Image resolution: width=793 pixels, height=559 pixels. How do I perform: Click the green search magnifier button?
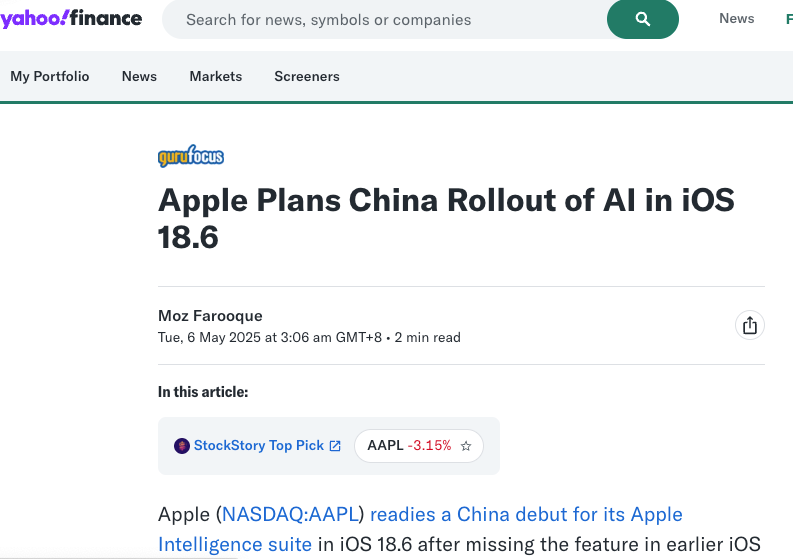point(642,19)
